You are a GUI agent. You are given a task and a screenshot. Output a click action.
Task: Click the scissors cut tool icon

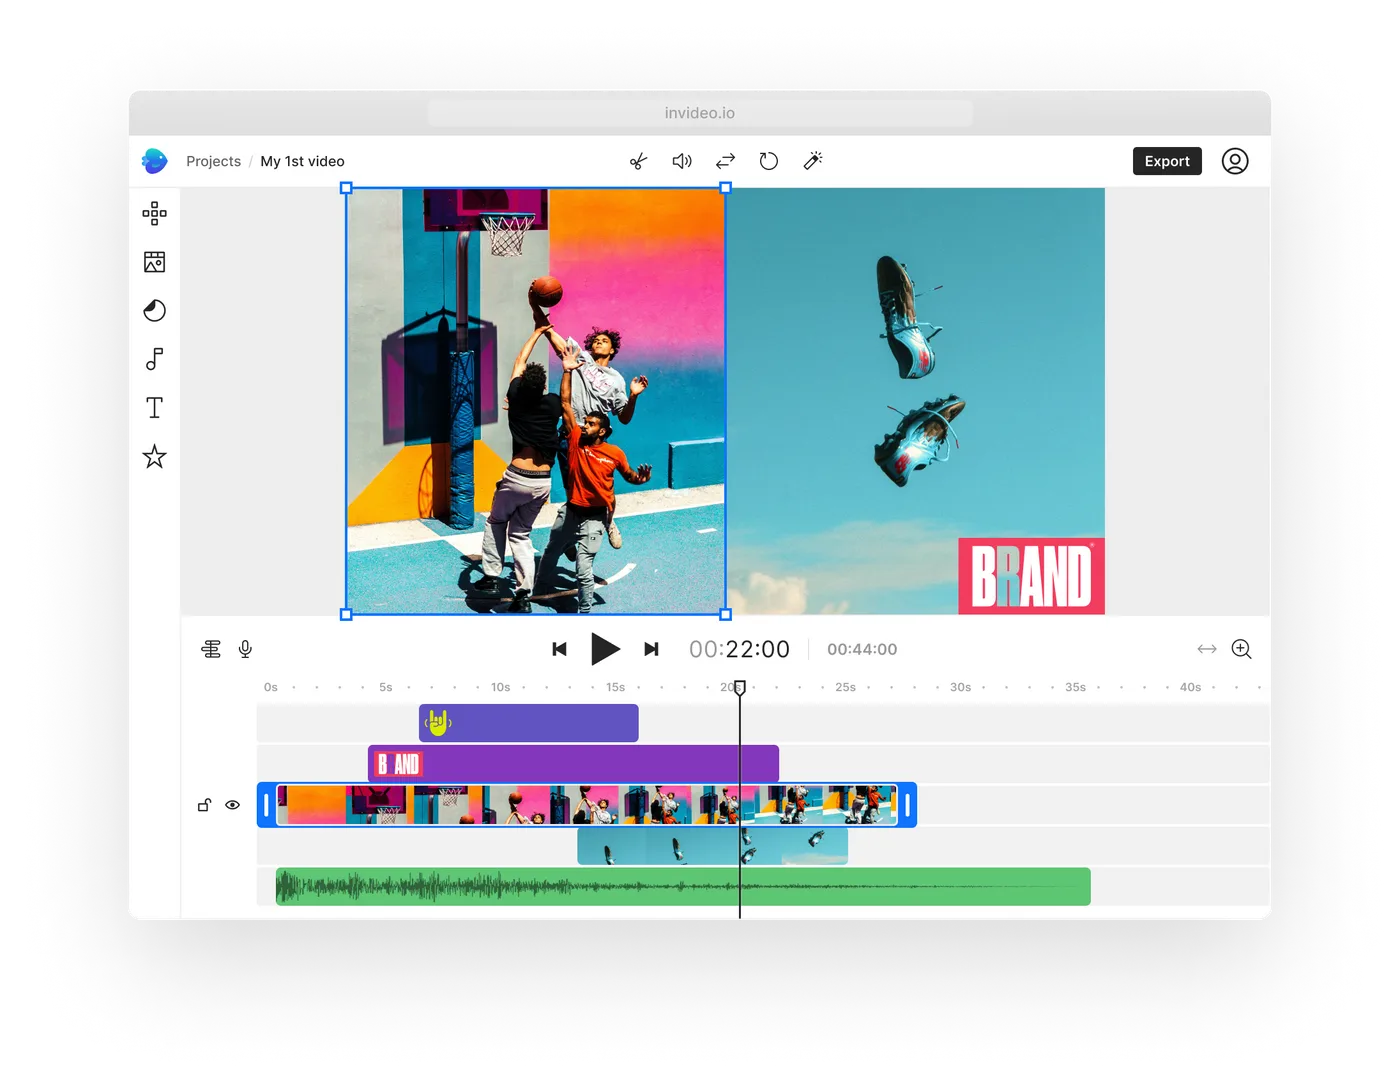pyautogui.click(x=639, y=161)
